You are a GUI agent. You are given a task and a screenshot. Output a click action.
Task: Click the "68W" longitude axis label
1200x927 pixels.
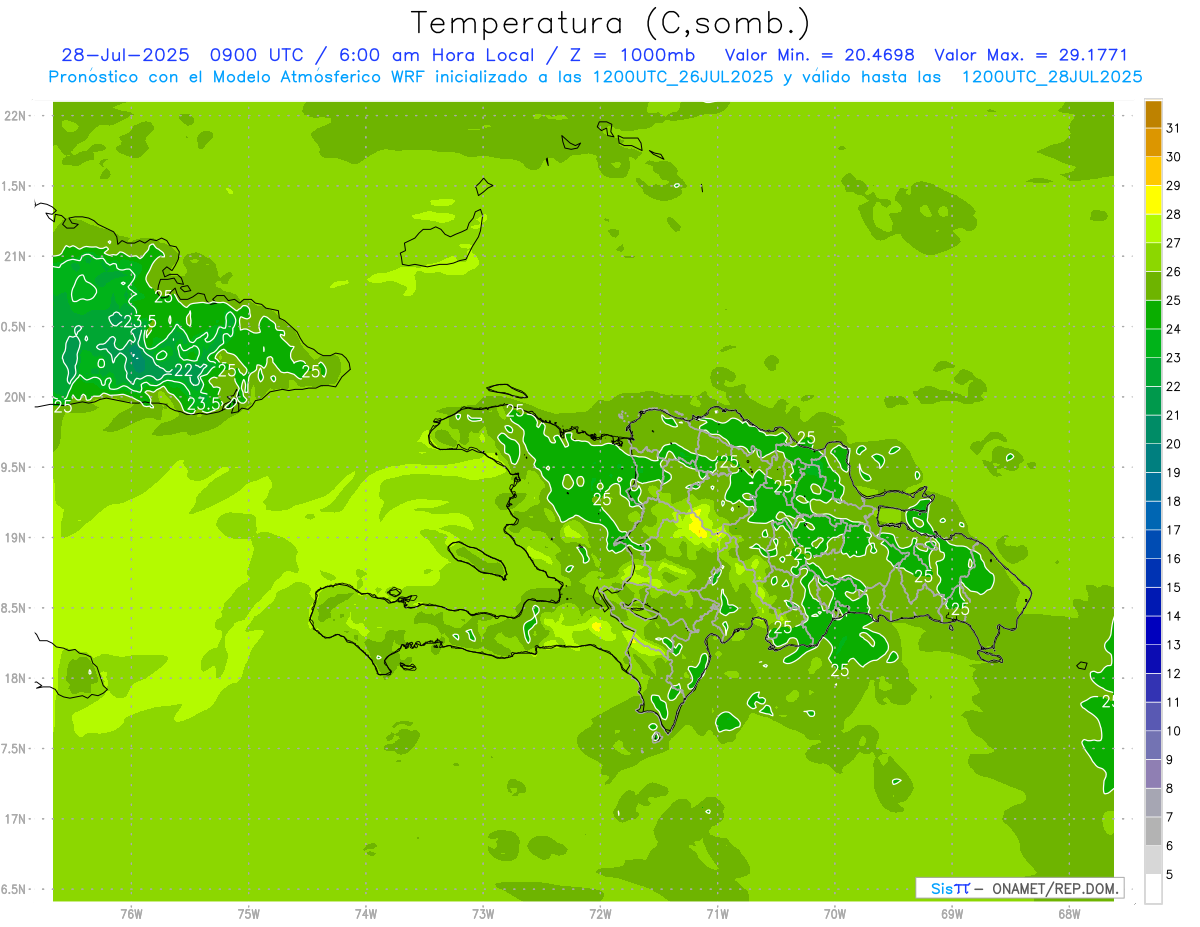[1069, 914]
